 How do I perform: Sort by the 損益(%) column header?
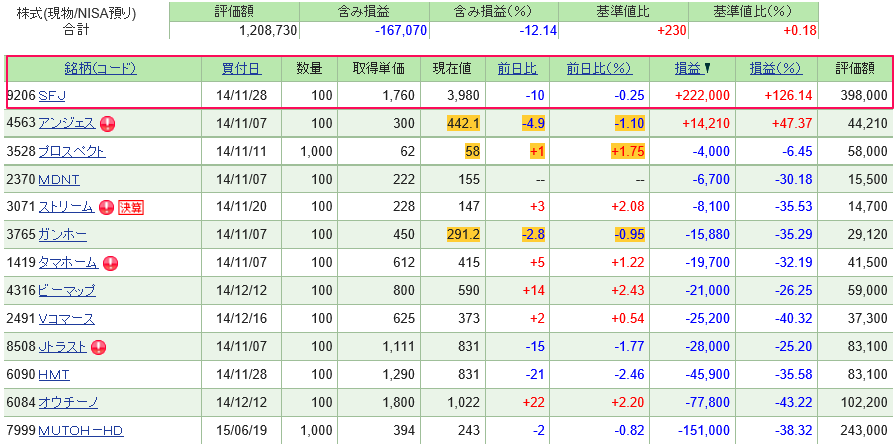[x=775, y=69]
